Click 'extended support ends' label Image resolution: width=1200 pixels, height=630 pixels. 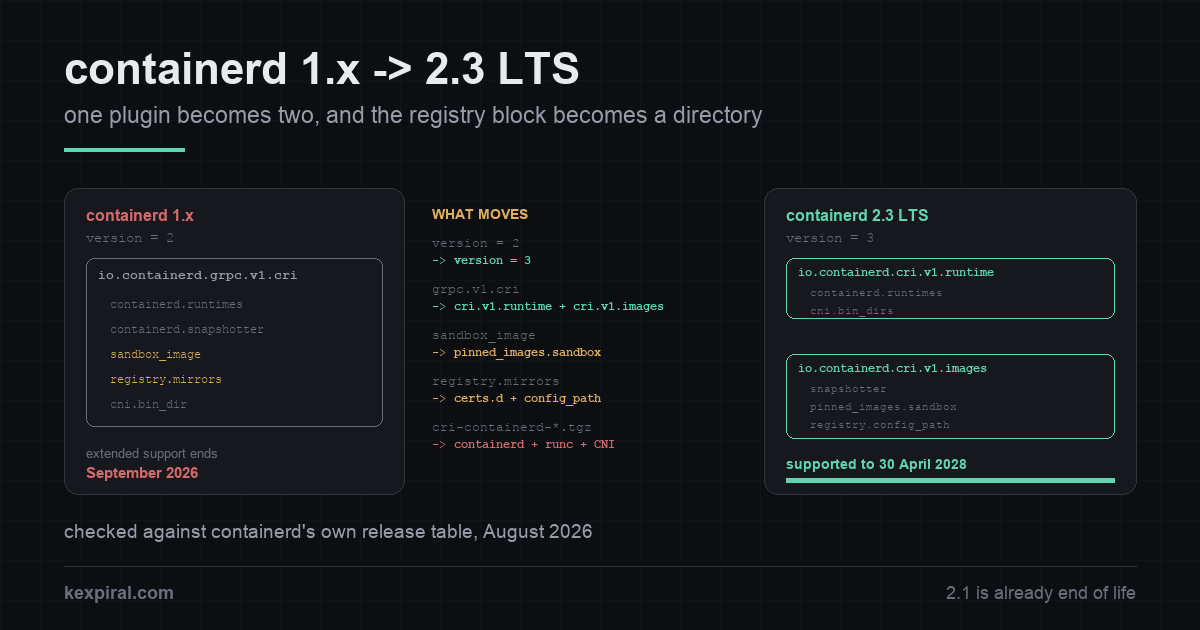pyautogui.click(x=151, y=453)
